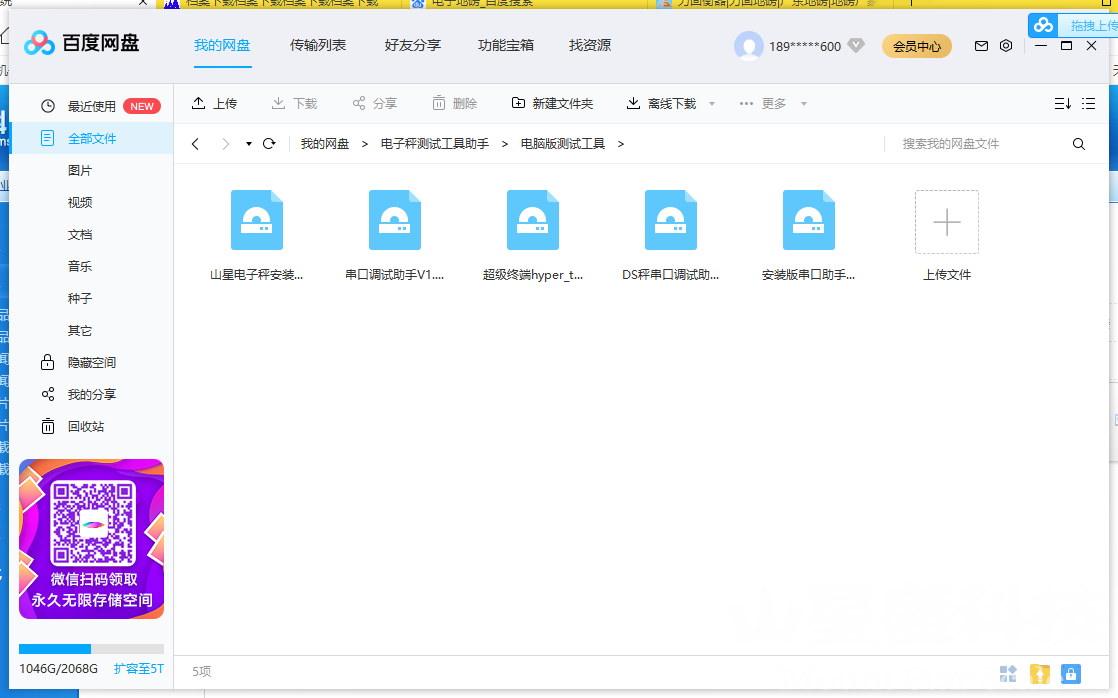This screenshot has width=1118, height=698.
Task: Click the blue lock icon in status bar
Action: (1071, 674)
